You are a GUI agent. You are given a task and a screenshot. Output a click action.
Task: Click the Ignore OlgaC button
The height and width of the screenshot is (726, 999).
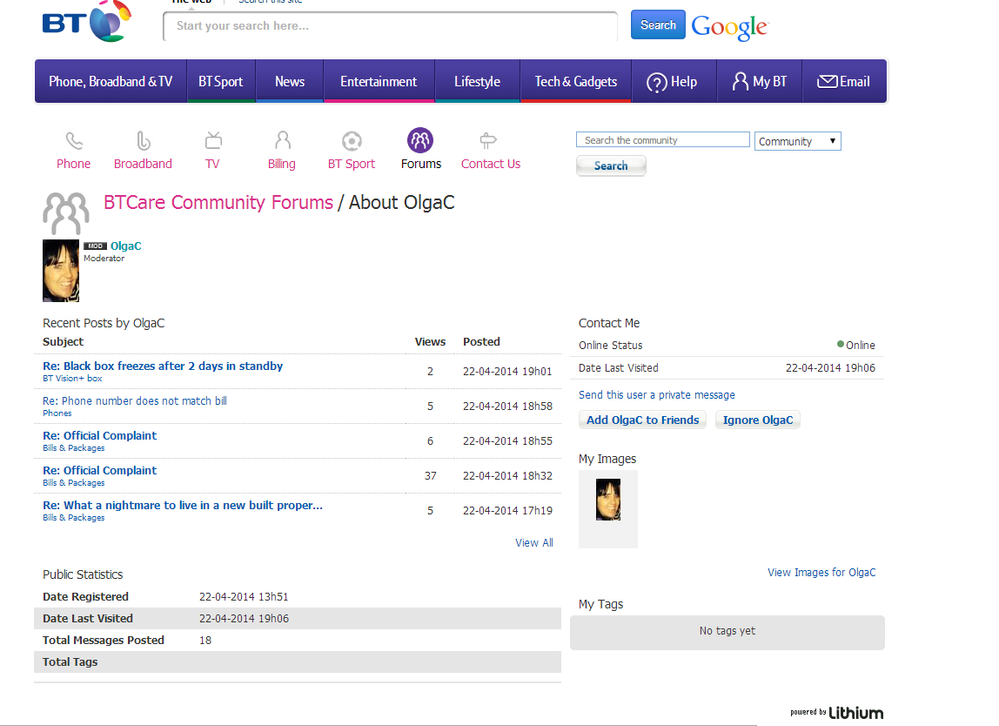[758, 420]
